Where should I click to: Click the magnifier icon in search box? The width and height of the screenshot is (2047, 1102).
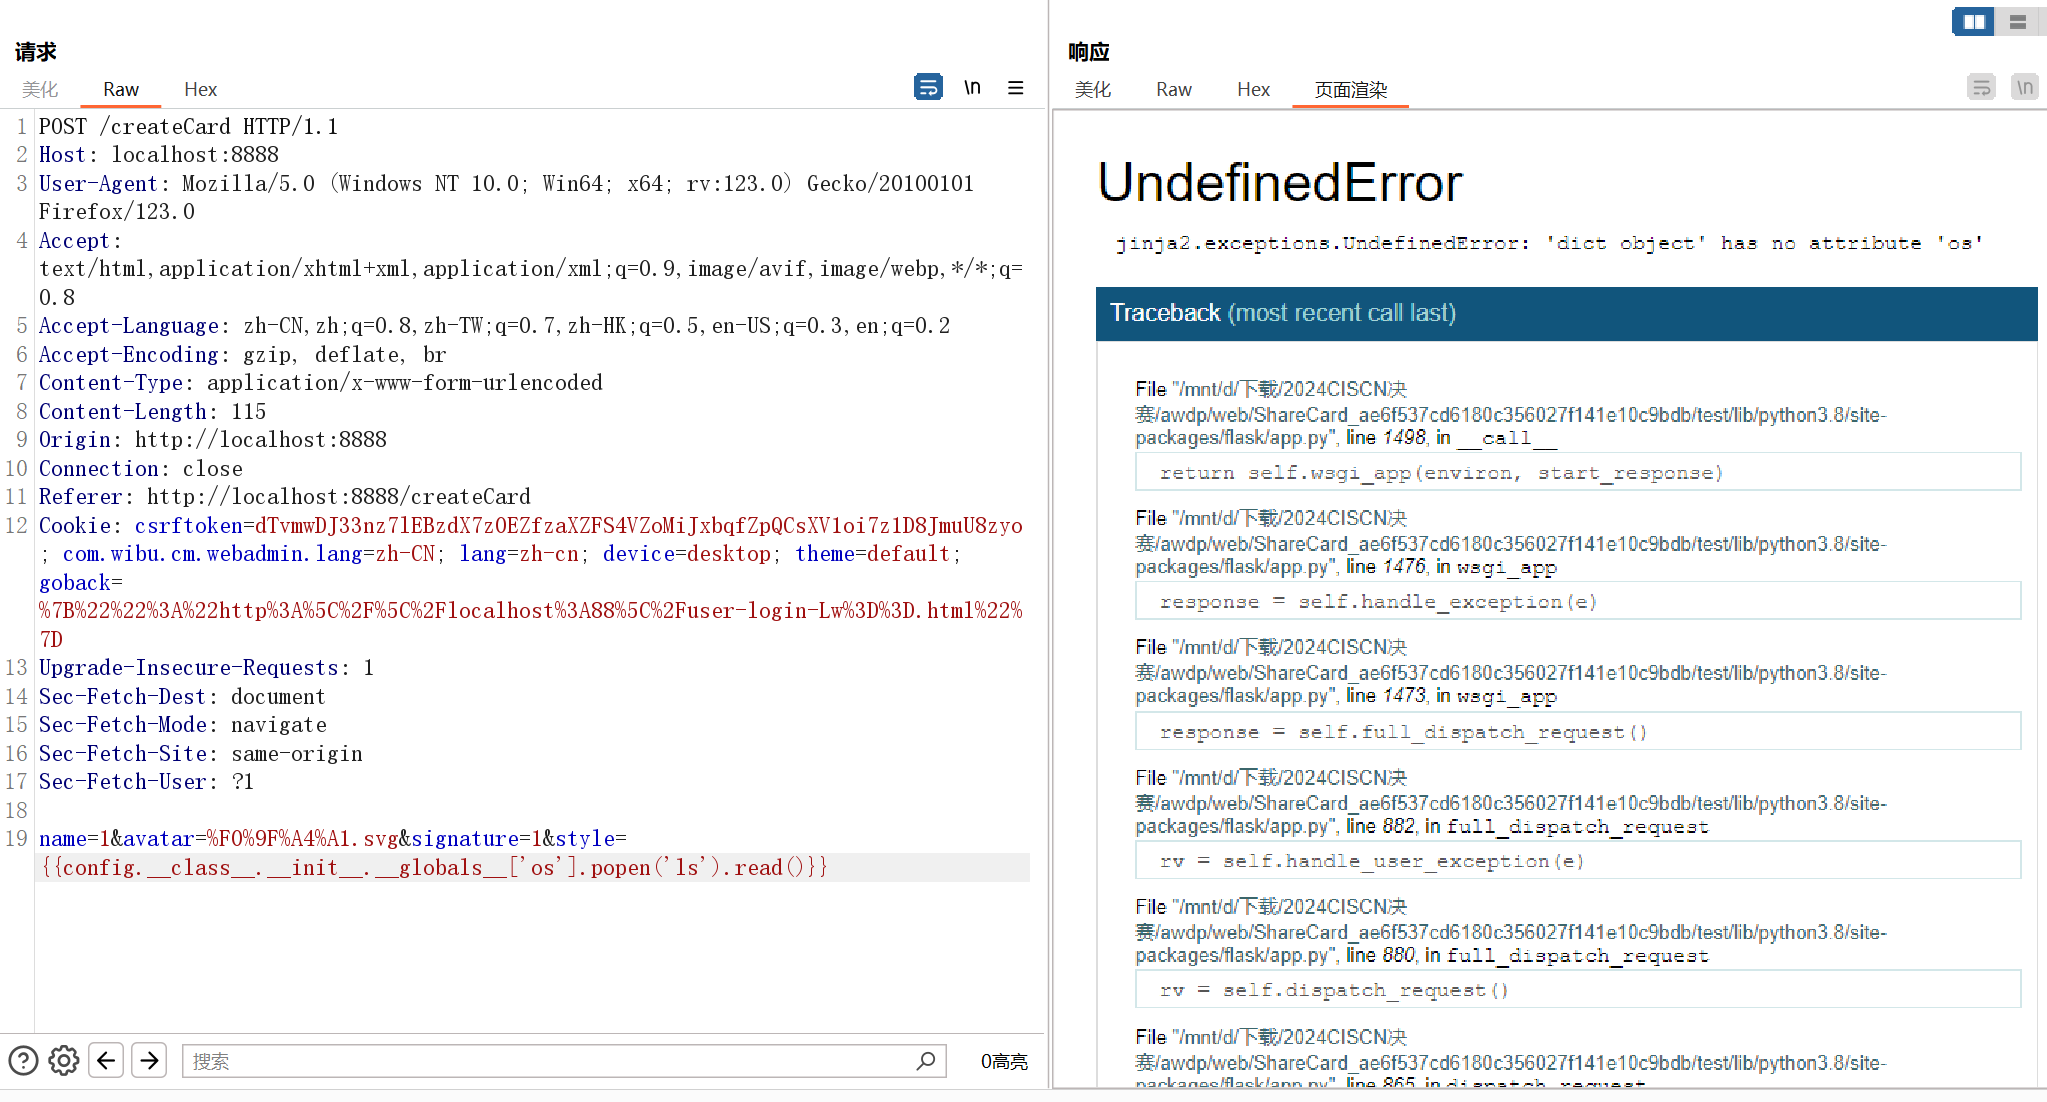pyautogui.click(x=926, y=1060)
